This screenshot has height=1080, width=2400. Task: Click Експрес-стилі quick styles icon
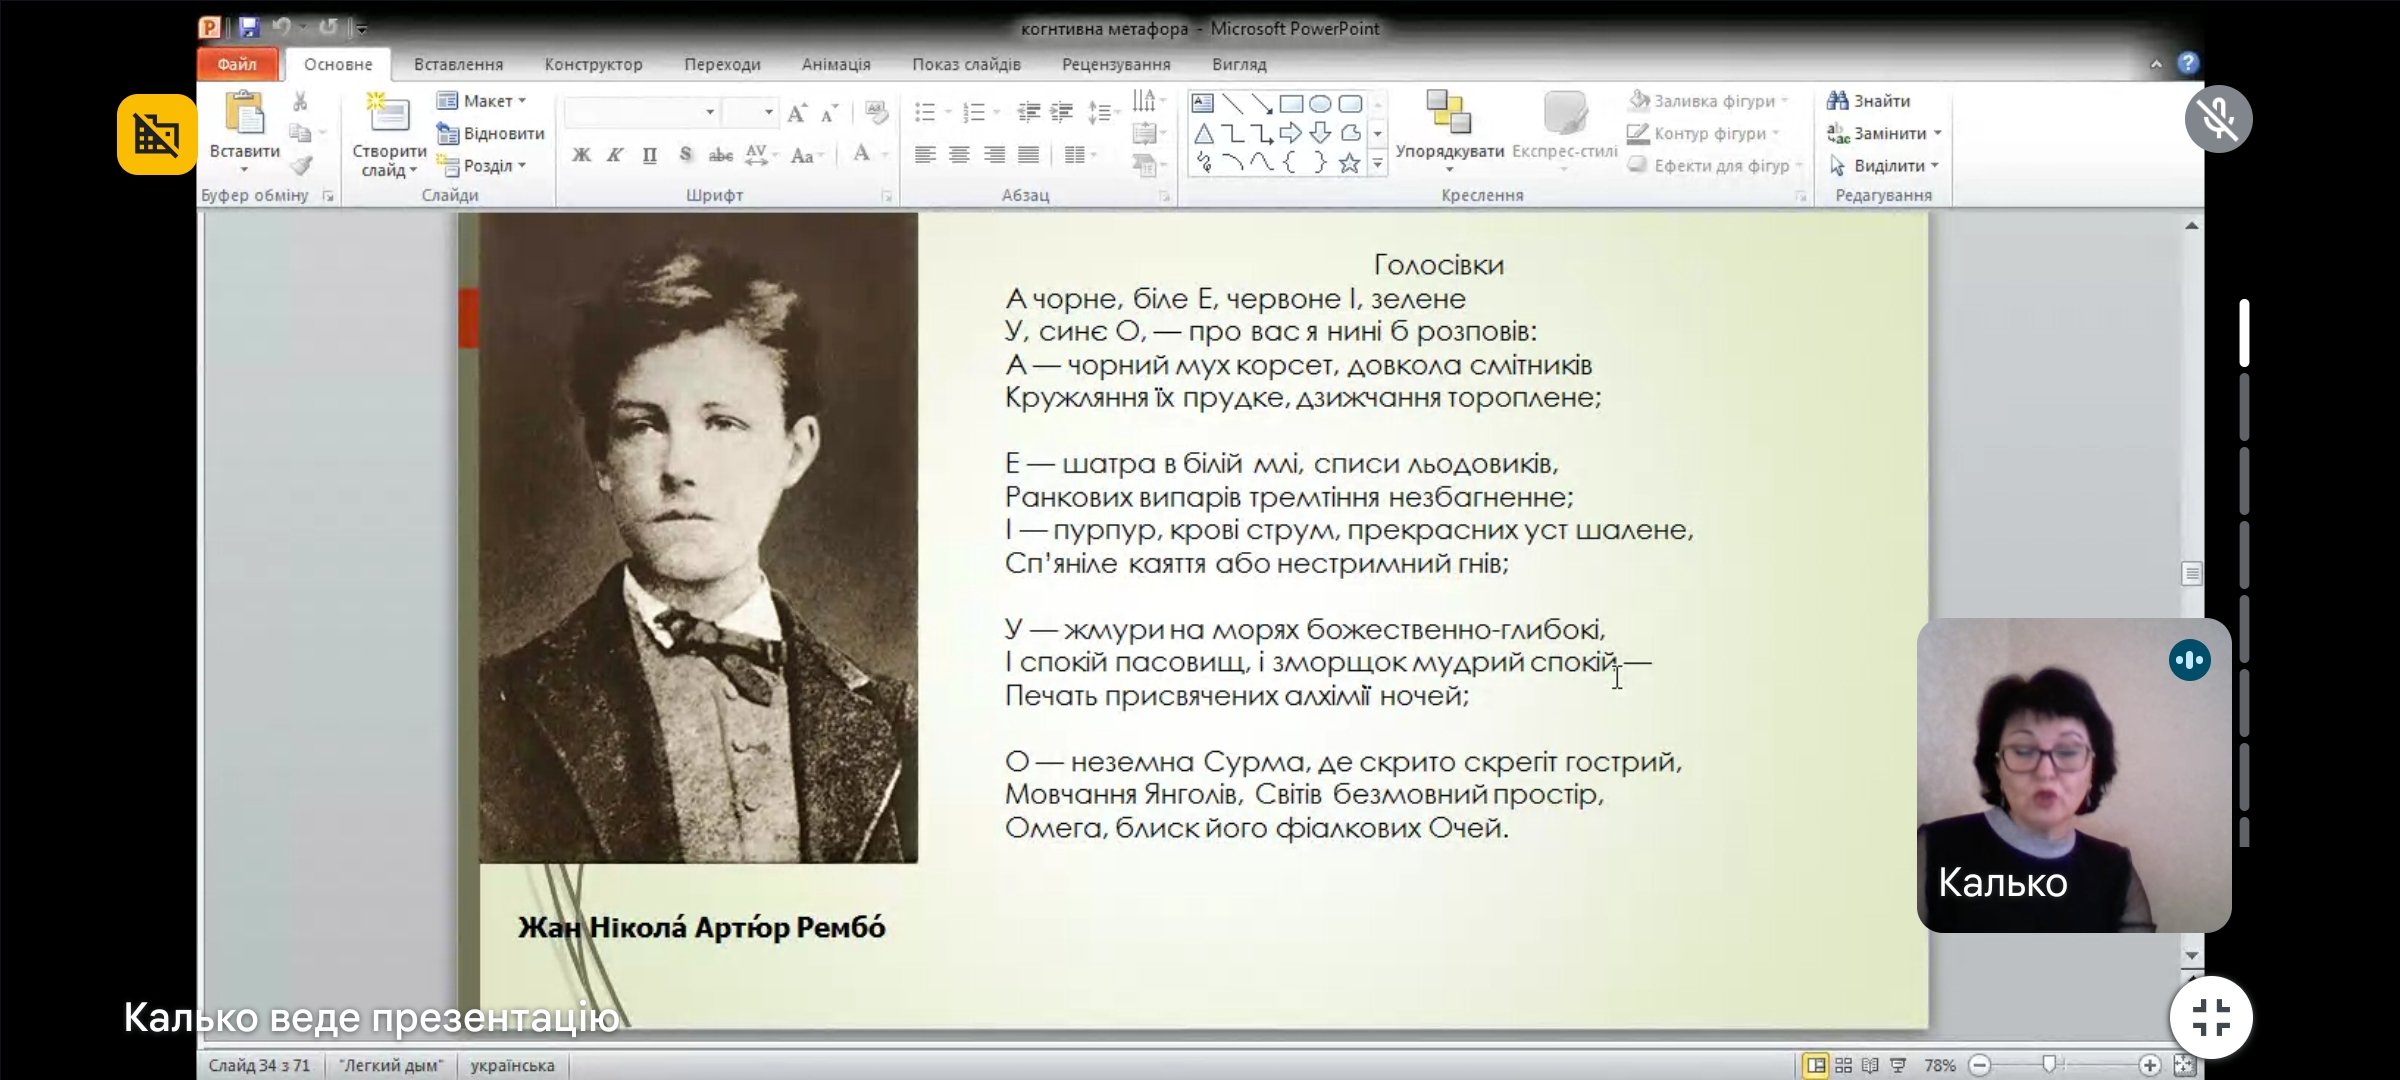(1564, 112)
